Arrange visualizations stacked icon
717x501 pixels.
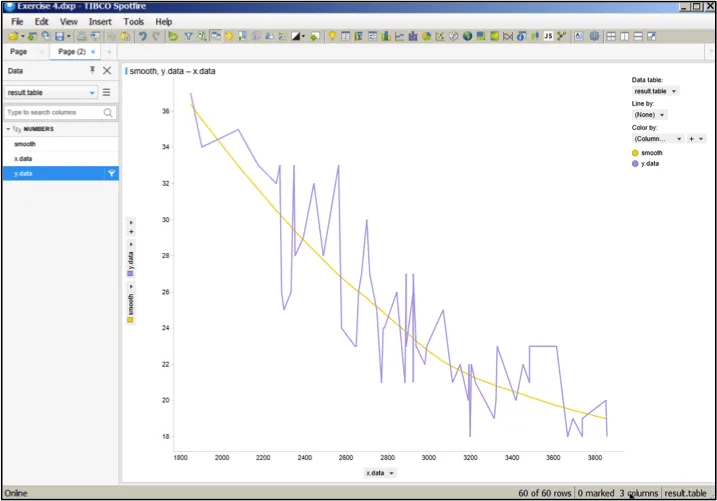[638, 36]
